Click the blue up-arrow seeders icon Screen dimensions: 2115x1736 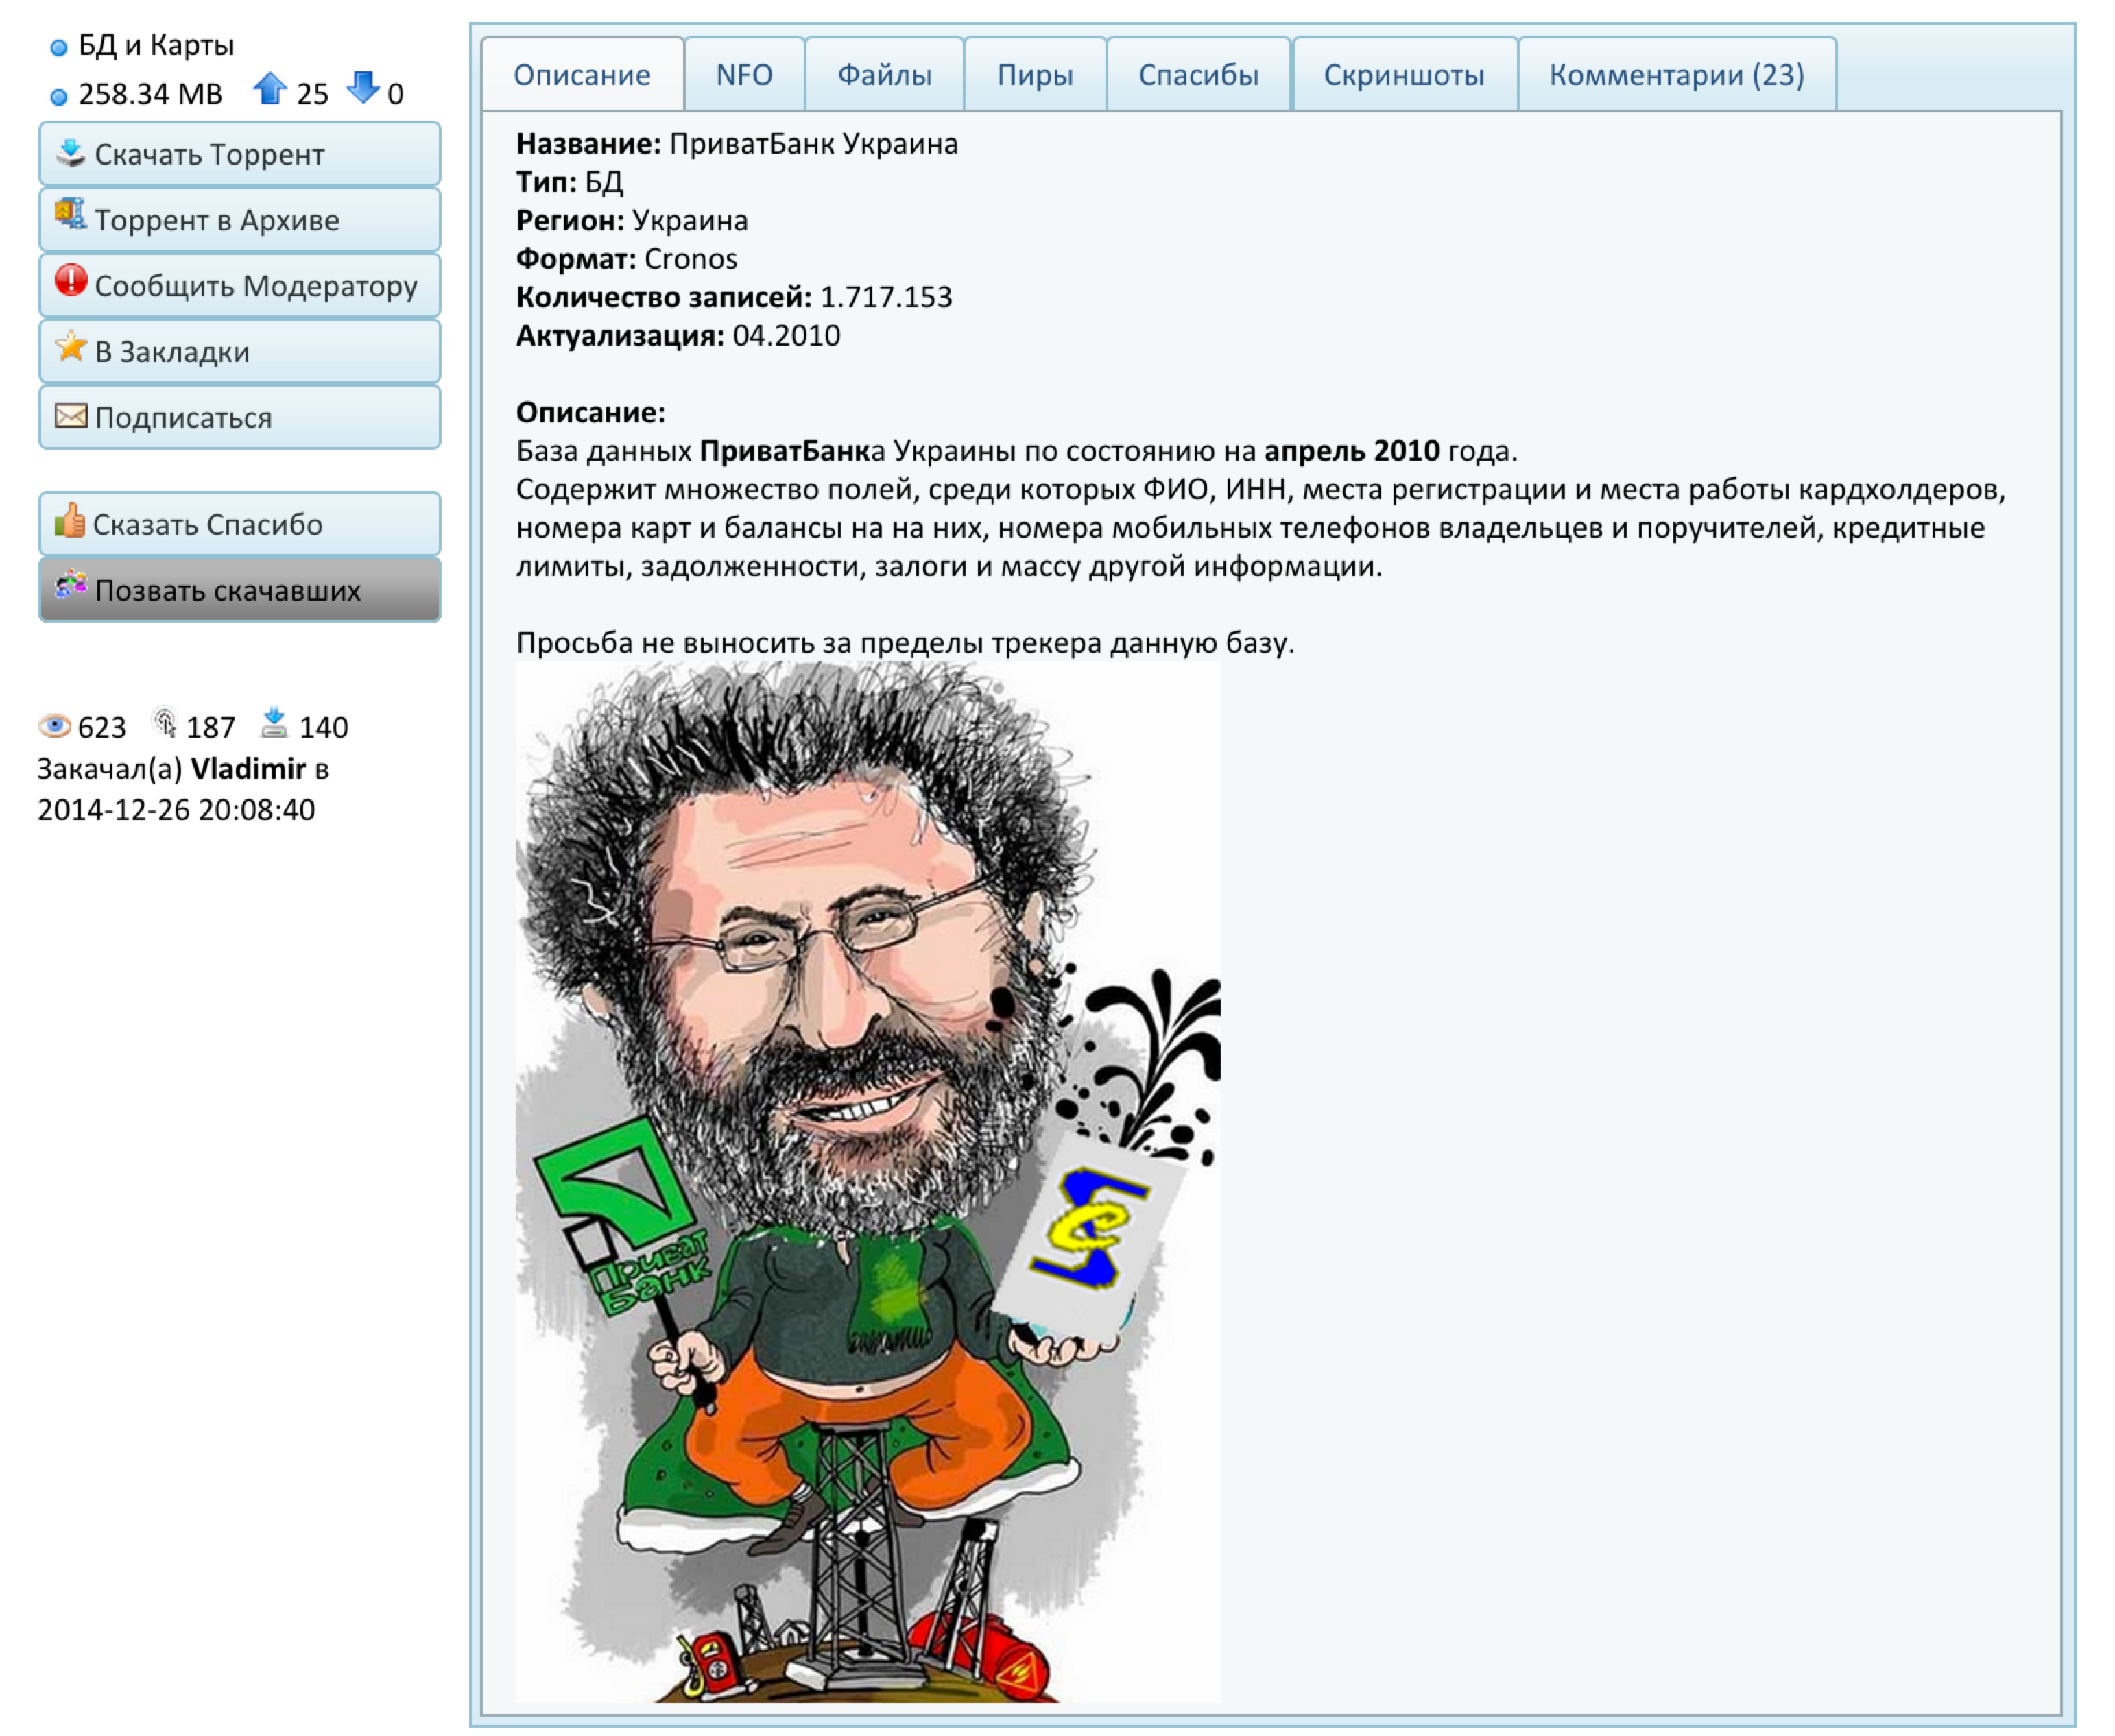point(269,89)
